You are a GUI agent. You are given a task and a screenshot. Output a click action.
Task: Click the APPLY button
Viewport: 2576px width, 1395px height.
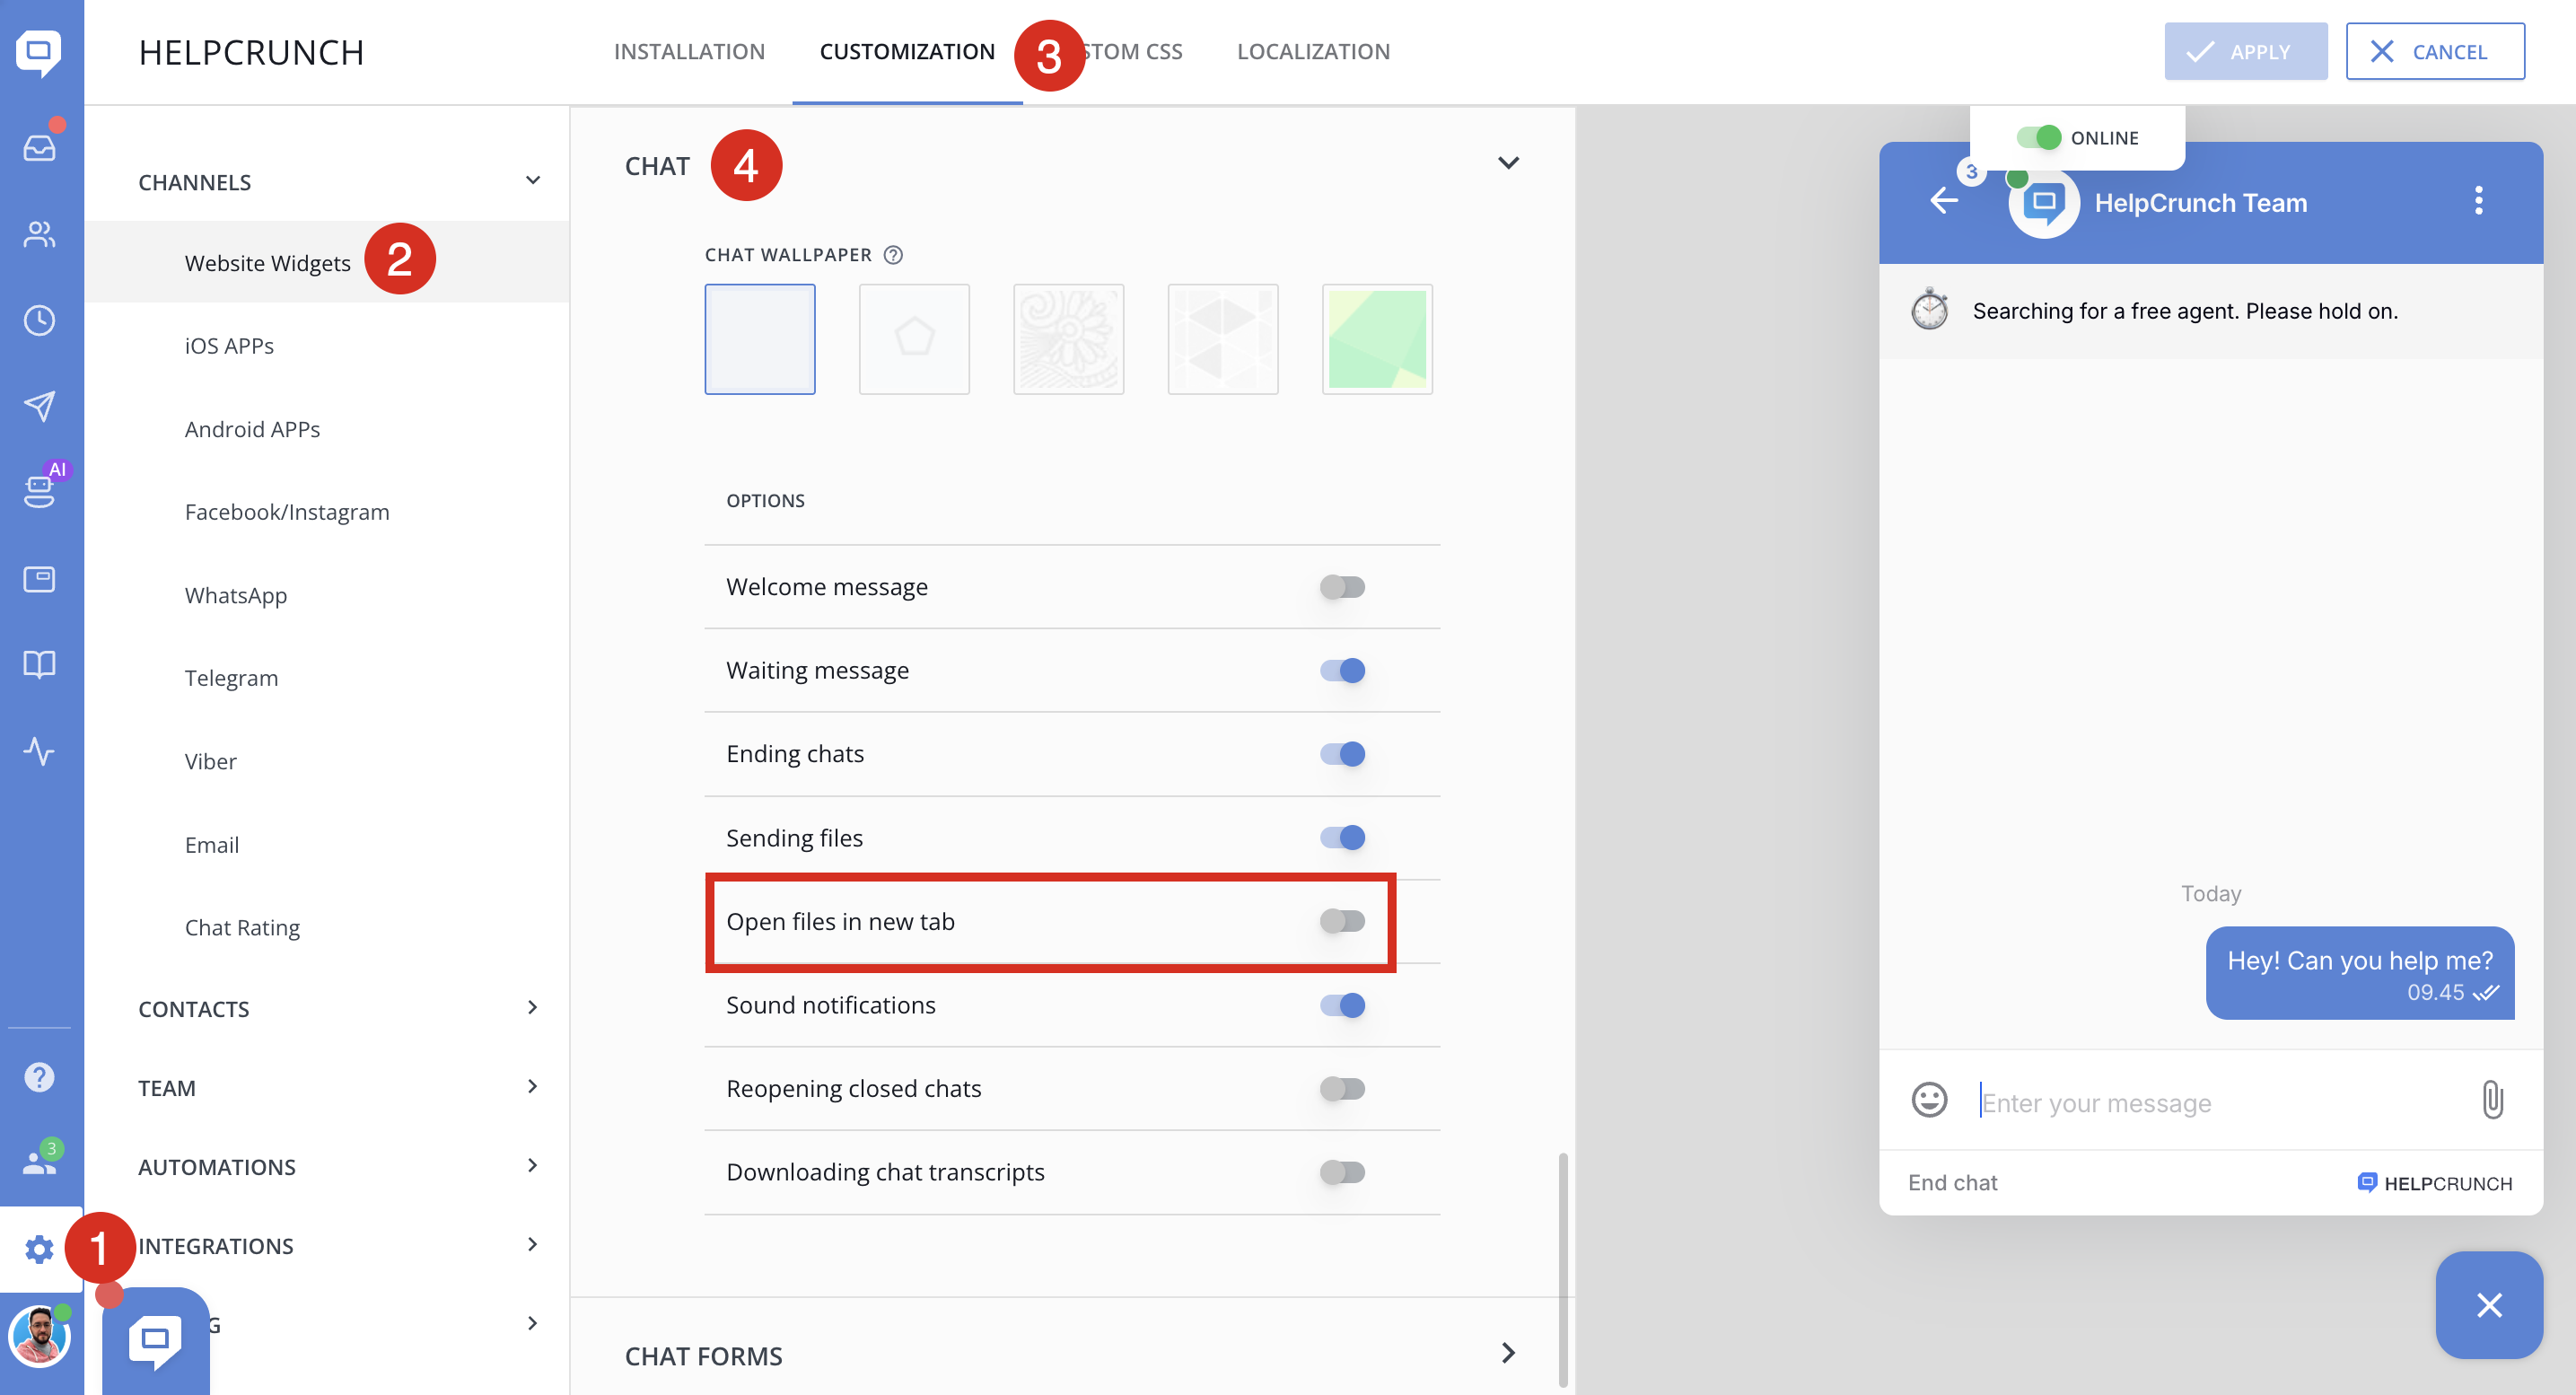pyautogui.click(x=2245, y=51)
